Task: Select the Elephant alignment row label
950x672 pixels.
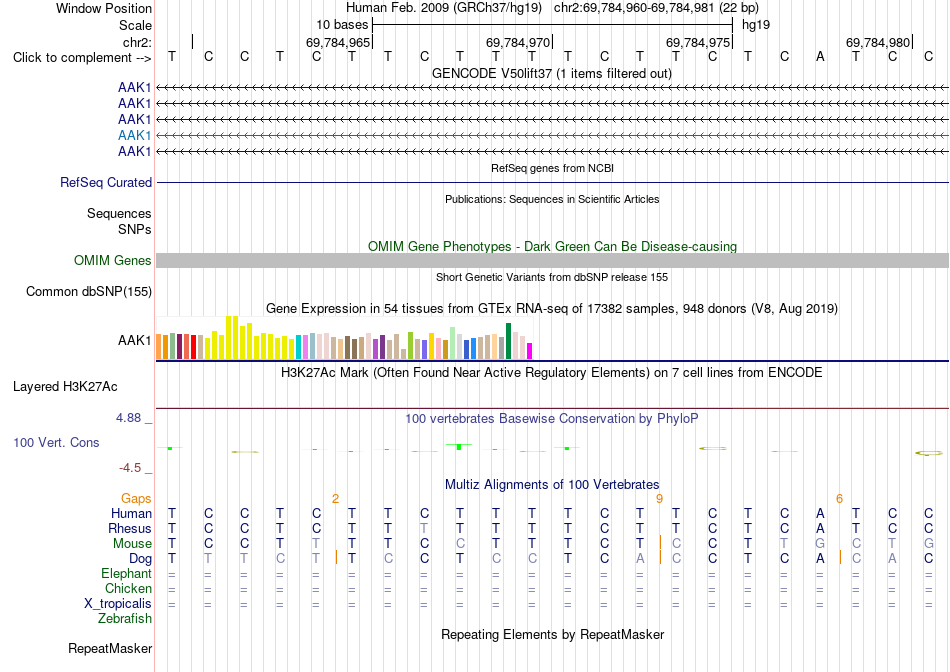Action: (126, 573)
